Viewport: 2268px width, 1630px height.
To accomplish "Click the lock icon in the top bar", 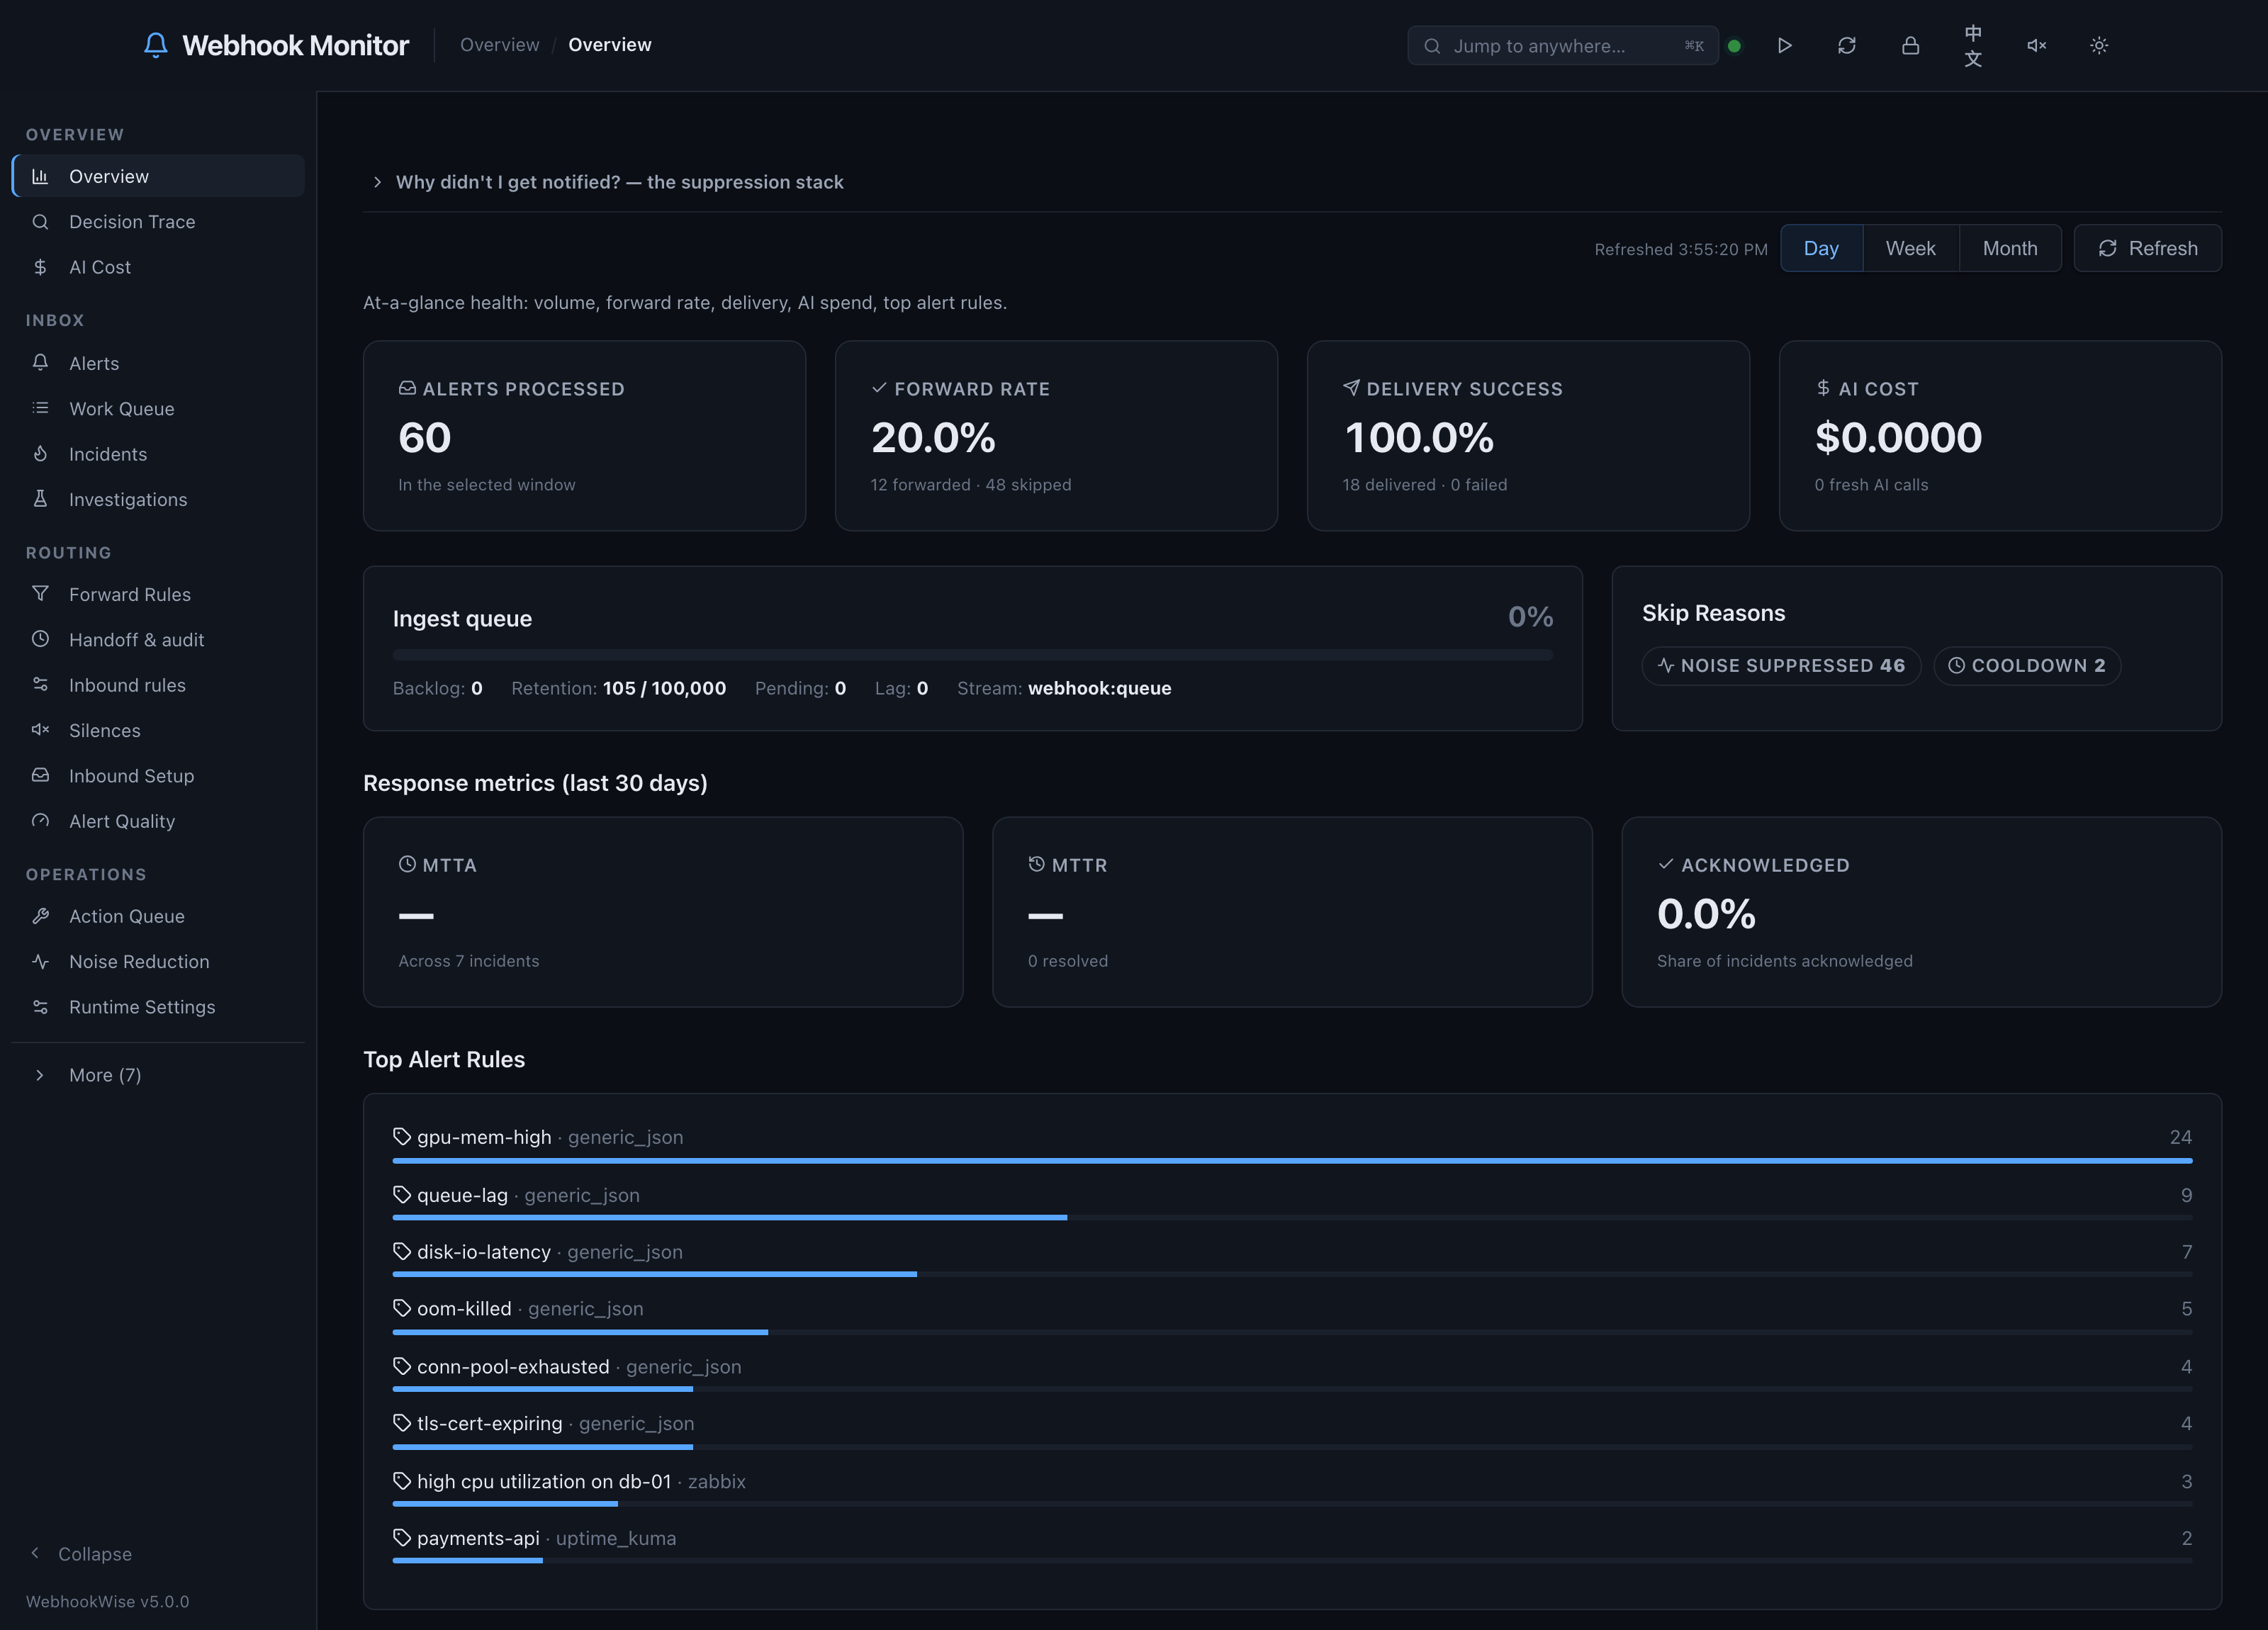I will (x=1910, y=45).
